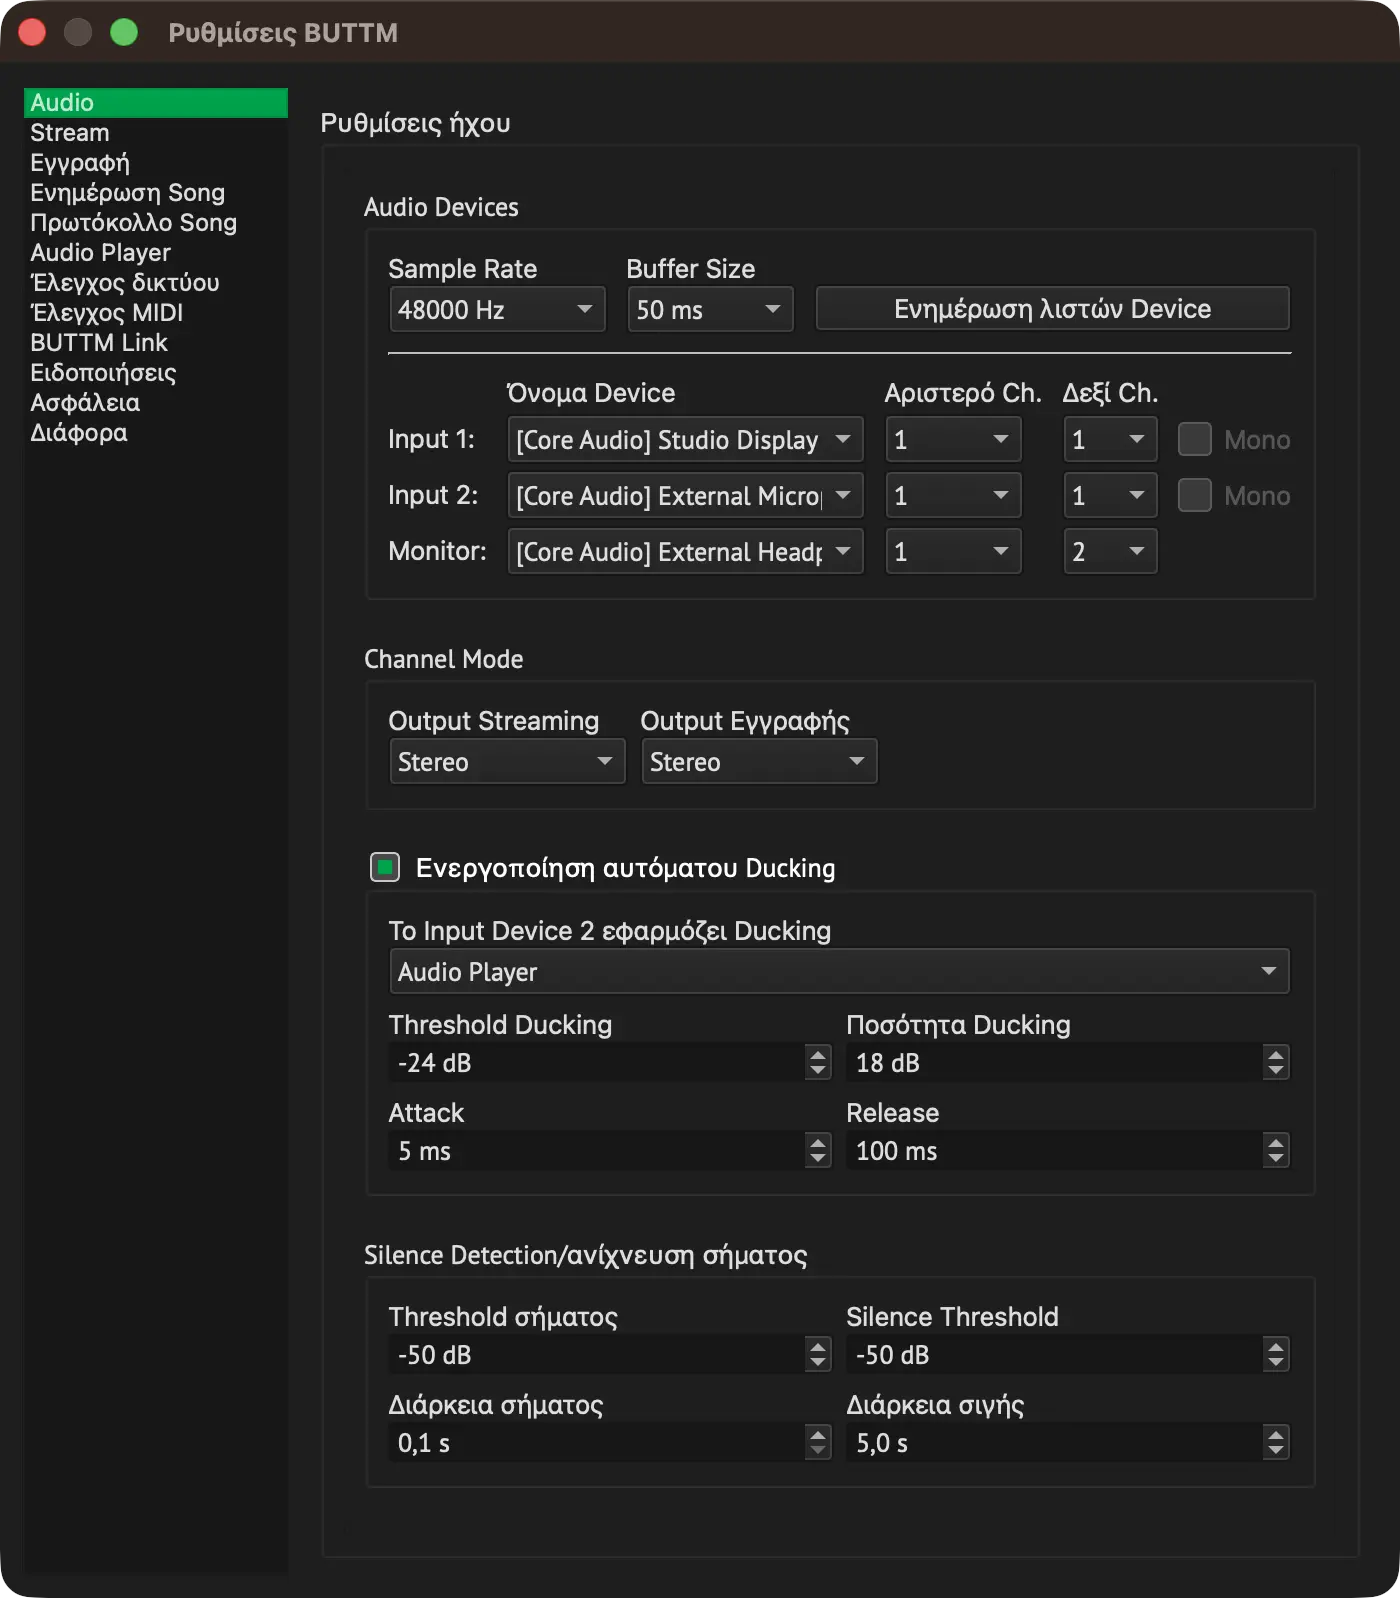
Task: Toggle Mono checkbox for Input 1
Action: coord(1194,439)
